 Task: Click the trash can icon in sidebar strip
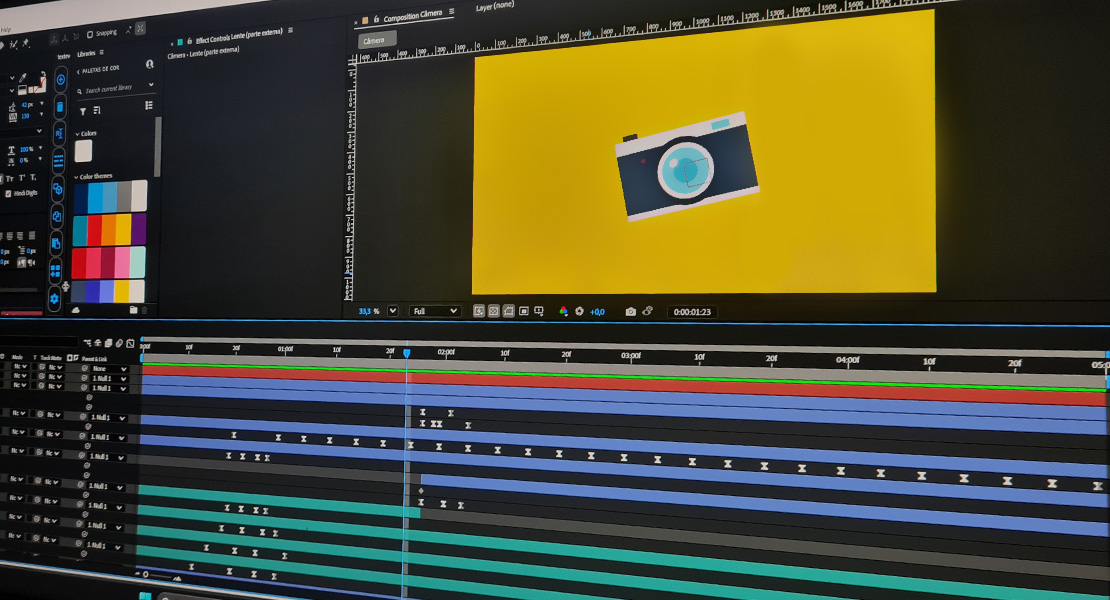coord(59,107)
